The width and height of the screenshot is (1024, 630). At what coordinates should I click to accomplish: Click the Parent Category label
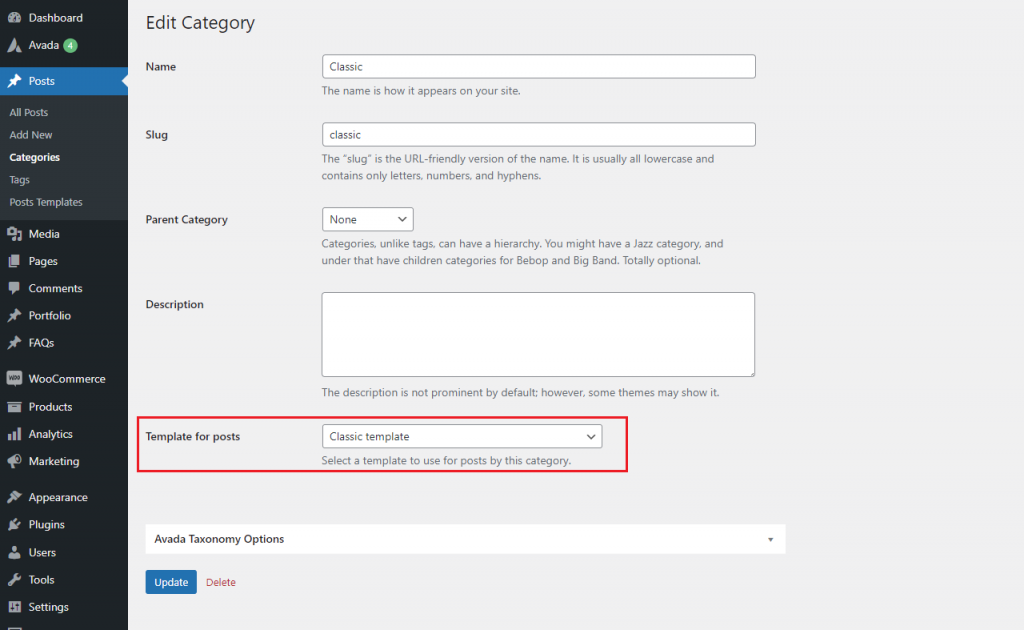(x=186, y=219)
